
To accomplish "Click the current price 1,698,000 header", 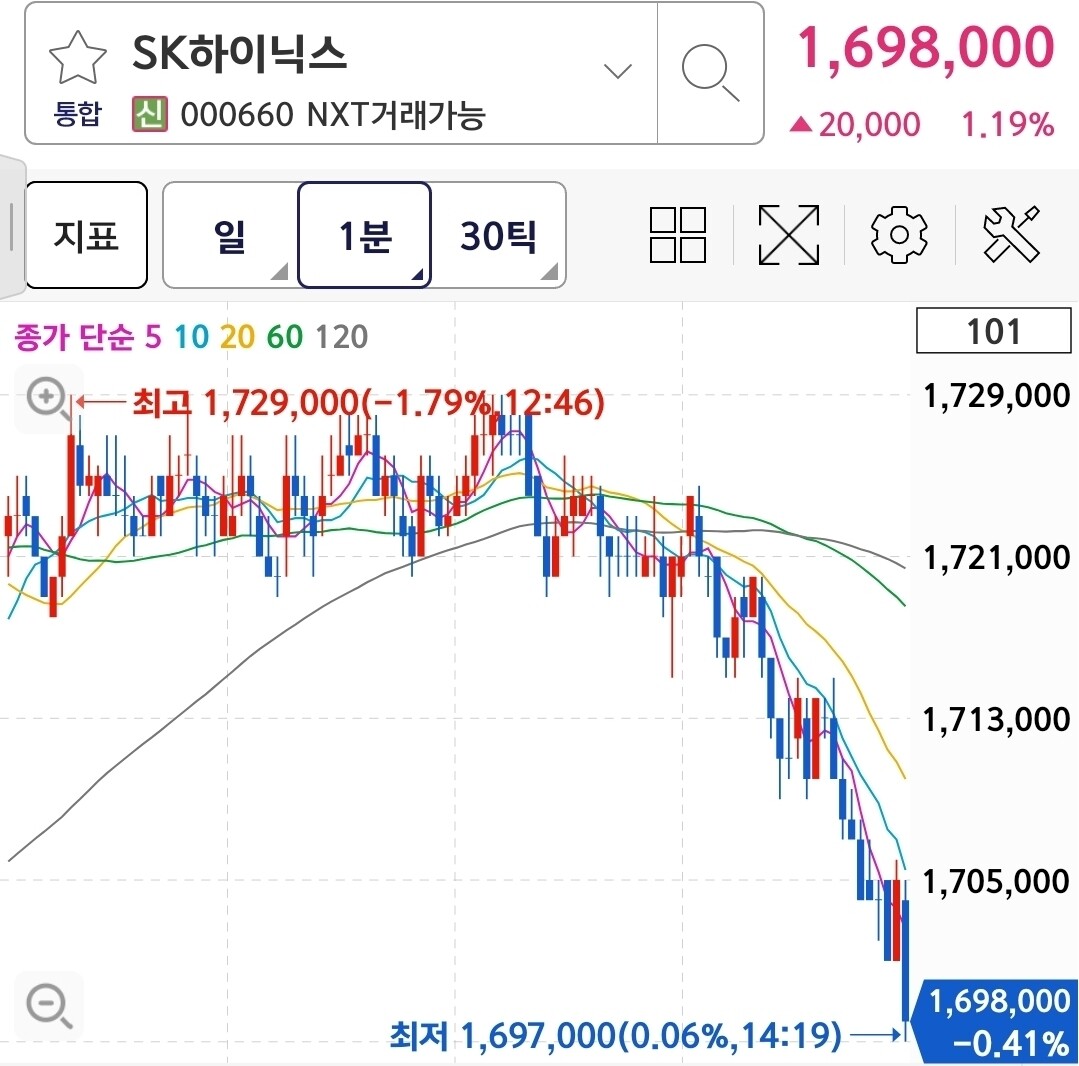I will pyautogui.click(x=926, y=47).
